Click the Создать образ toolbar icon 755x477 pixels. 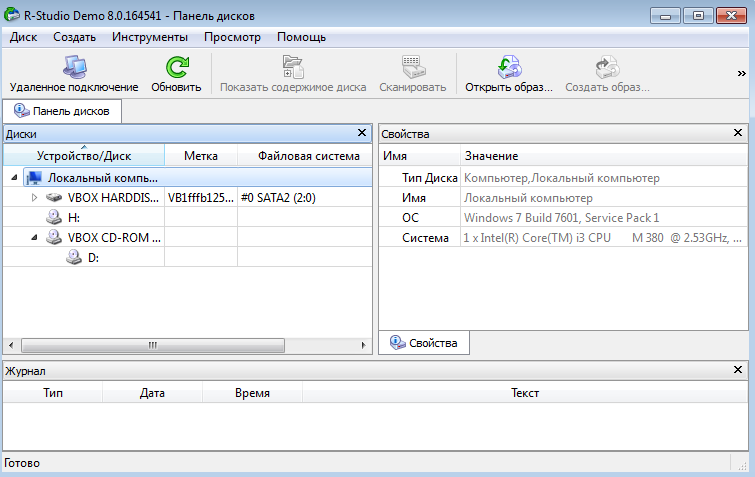click(607, 67)
